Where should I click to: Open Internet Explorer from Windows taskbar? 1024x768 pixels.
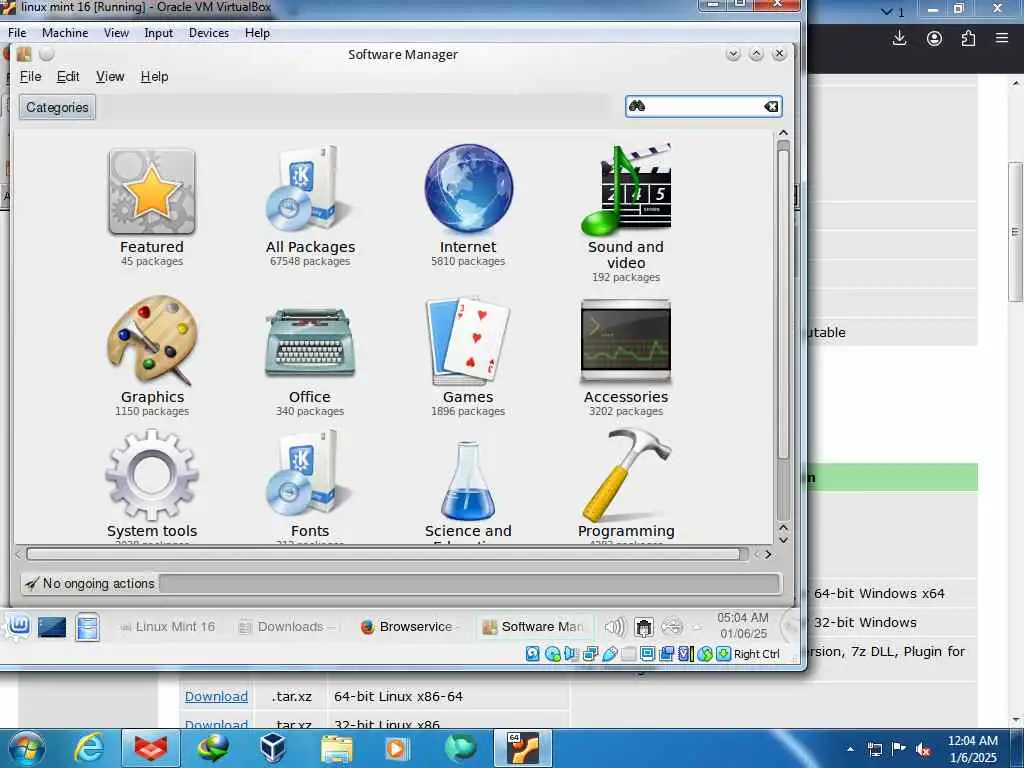(x=89, y=748)
